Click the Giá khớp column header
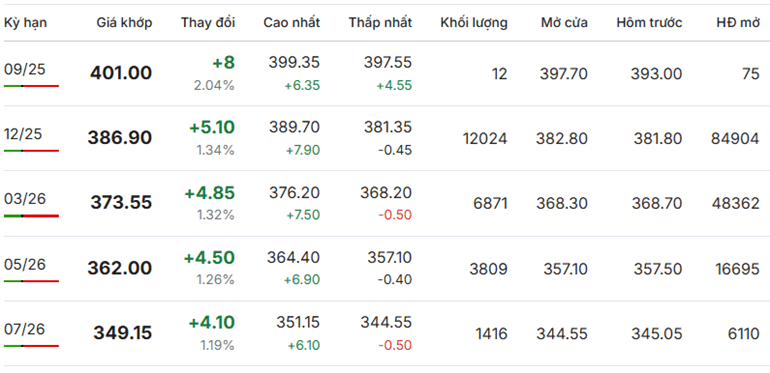Image resolution: width=770 pixels, height=373 pixels. click(124, 23)
